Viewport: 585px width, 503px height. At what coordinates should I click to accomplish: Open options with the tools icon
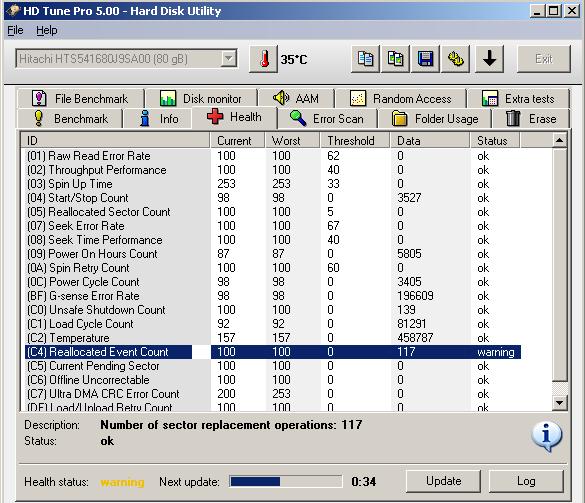pos(456,59)
